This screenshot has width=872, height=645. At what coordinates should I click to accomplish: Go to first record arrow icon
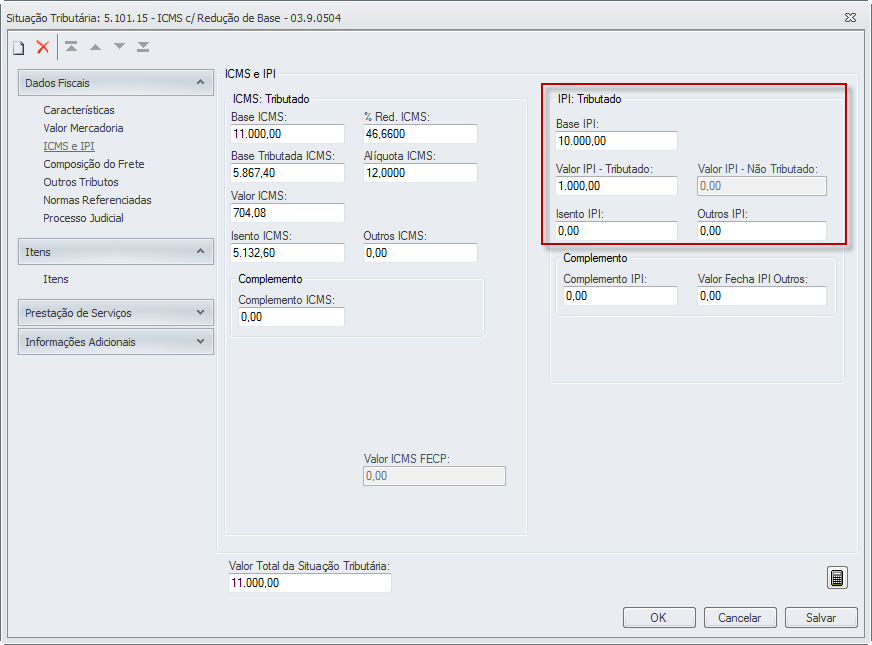point(71,47)
